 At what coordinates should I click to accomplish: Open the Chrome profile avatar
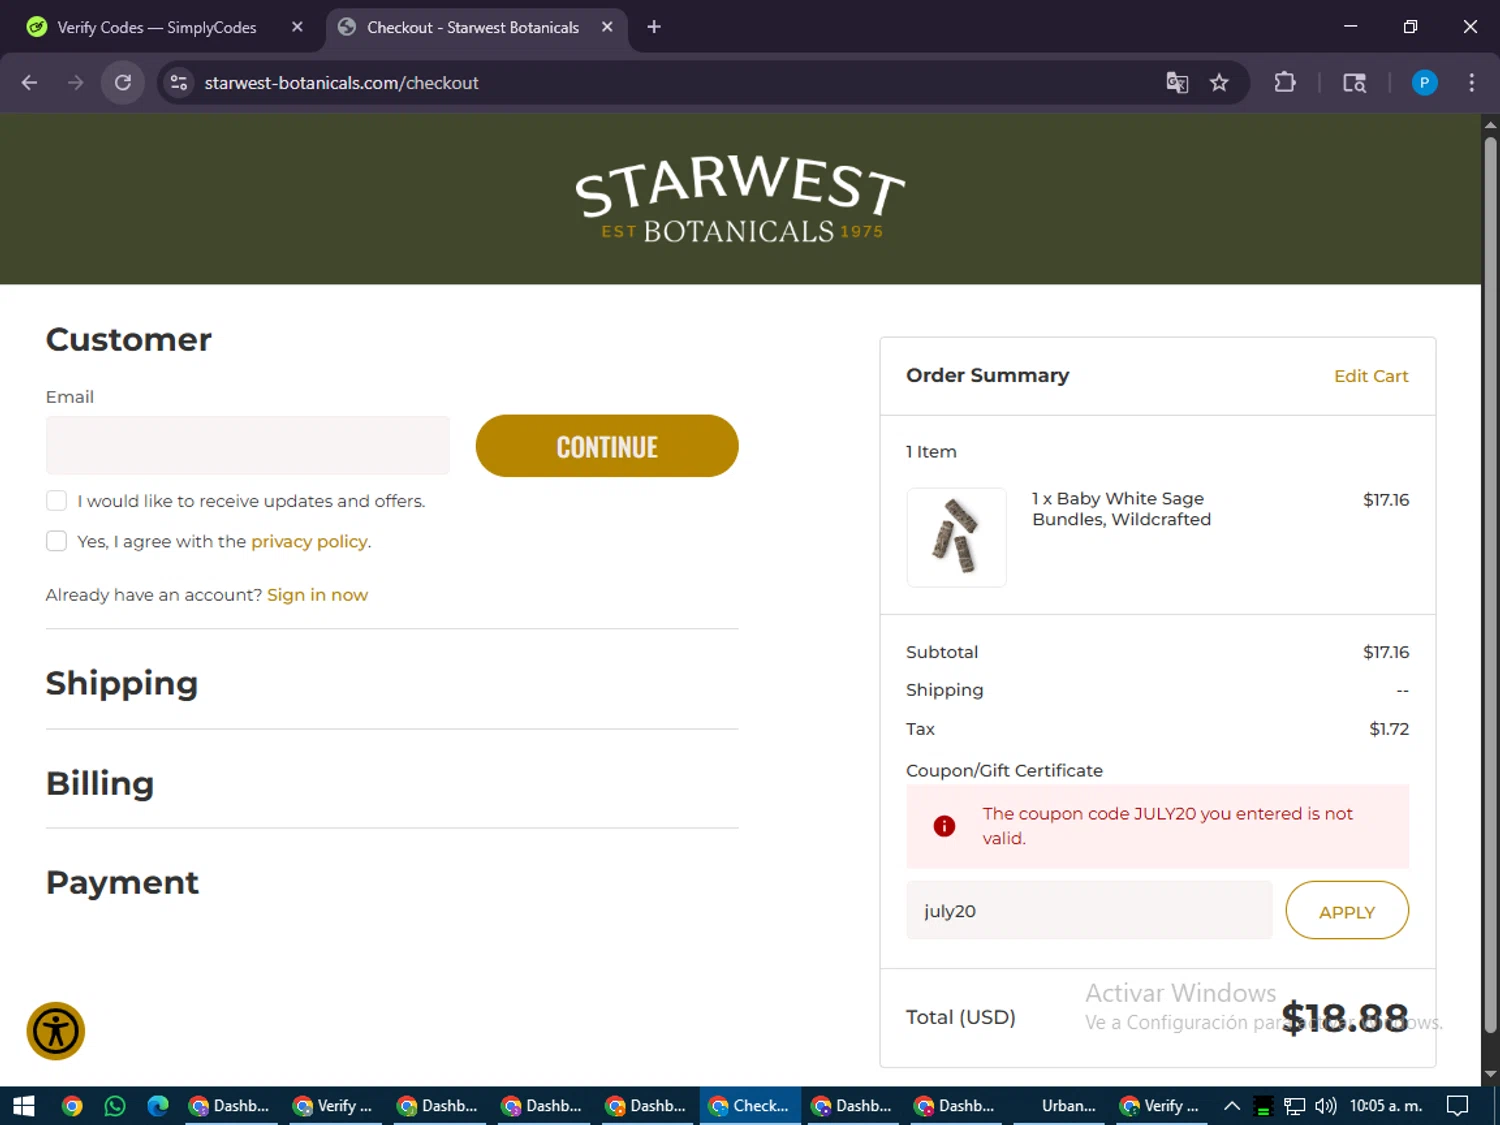click(1424, 83)
